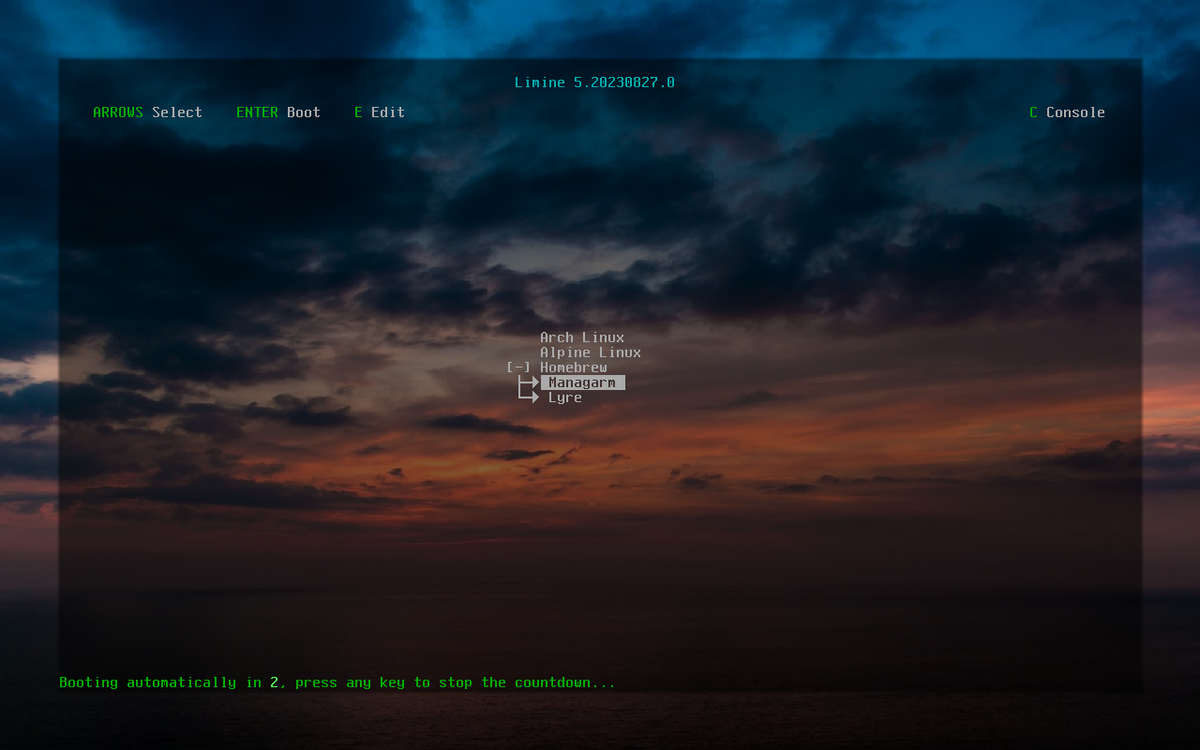Click the tree branch arrow pointing at Managarm
Image resolution: width=1200 pixels, height=750 pixels.
[528, 382]
